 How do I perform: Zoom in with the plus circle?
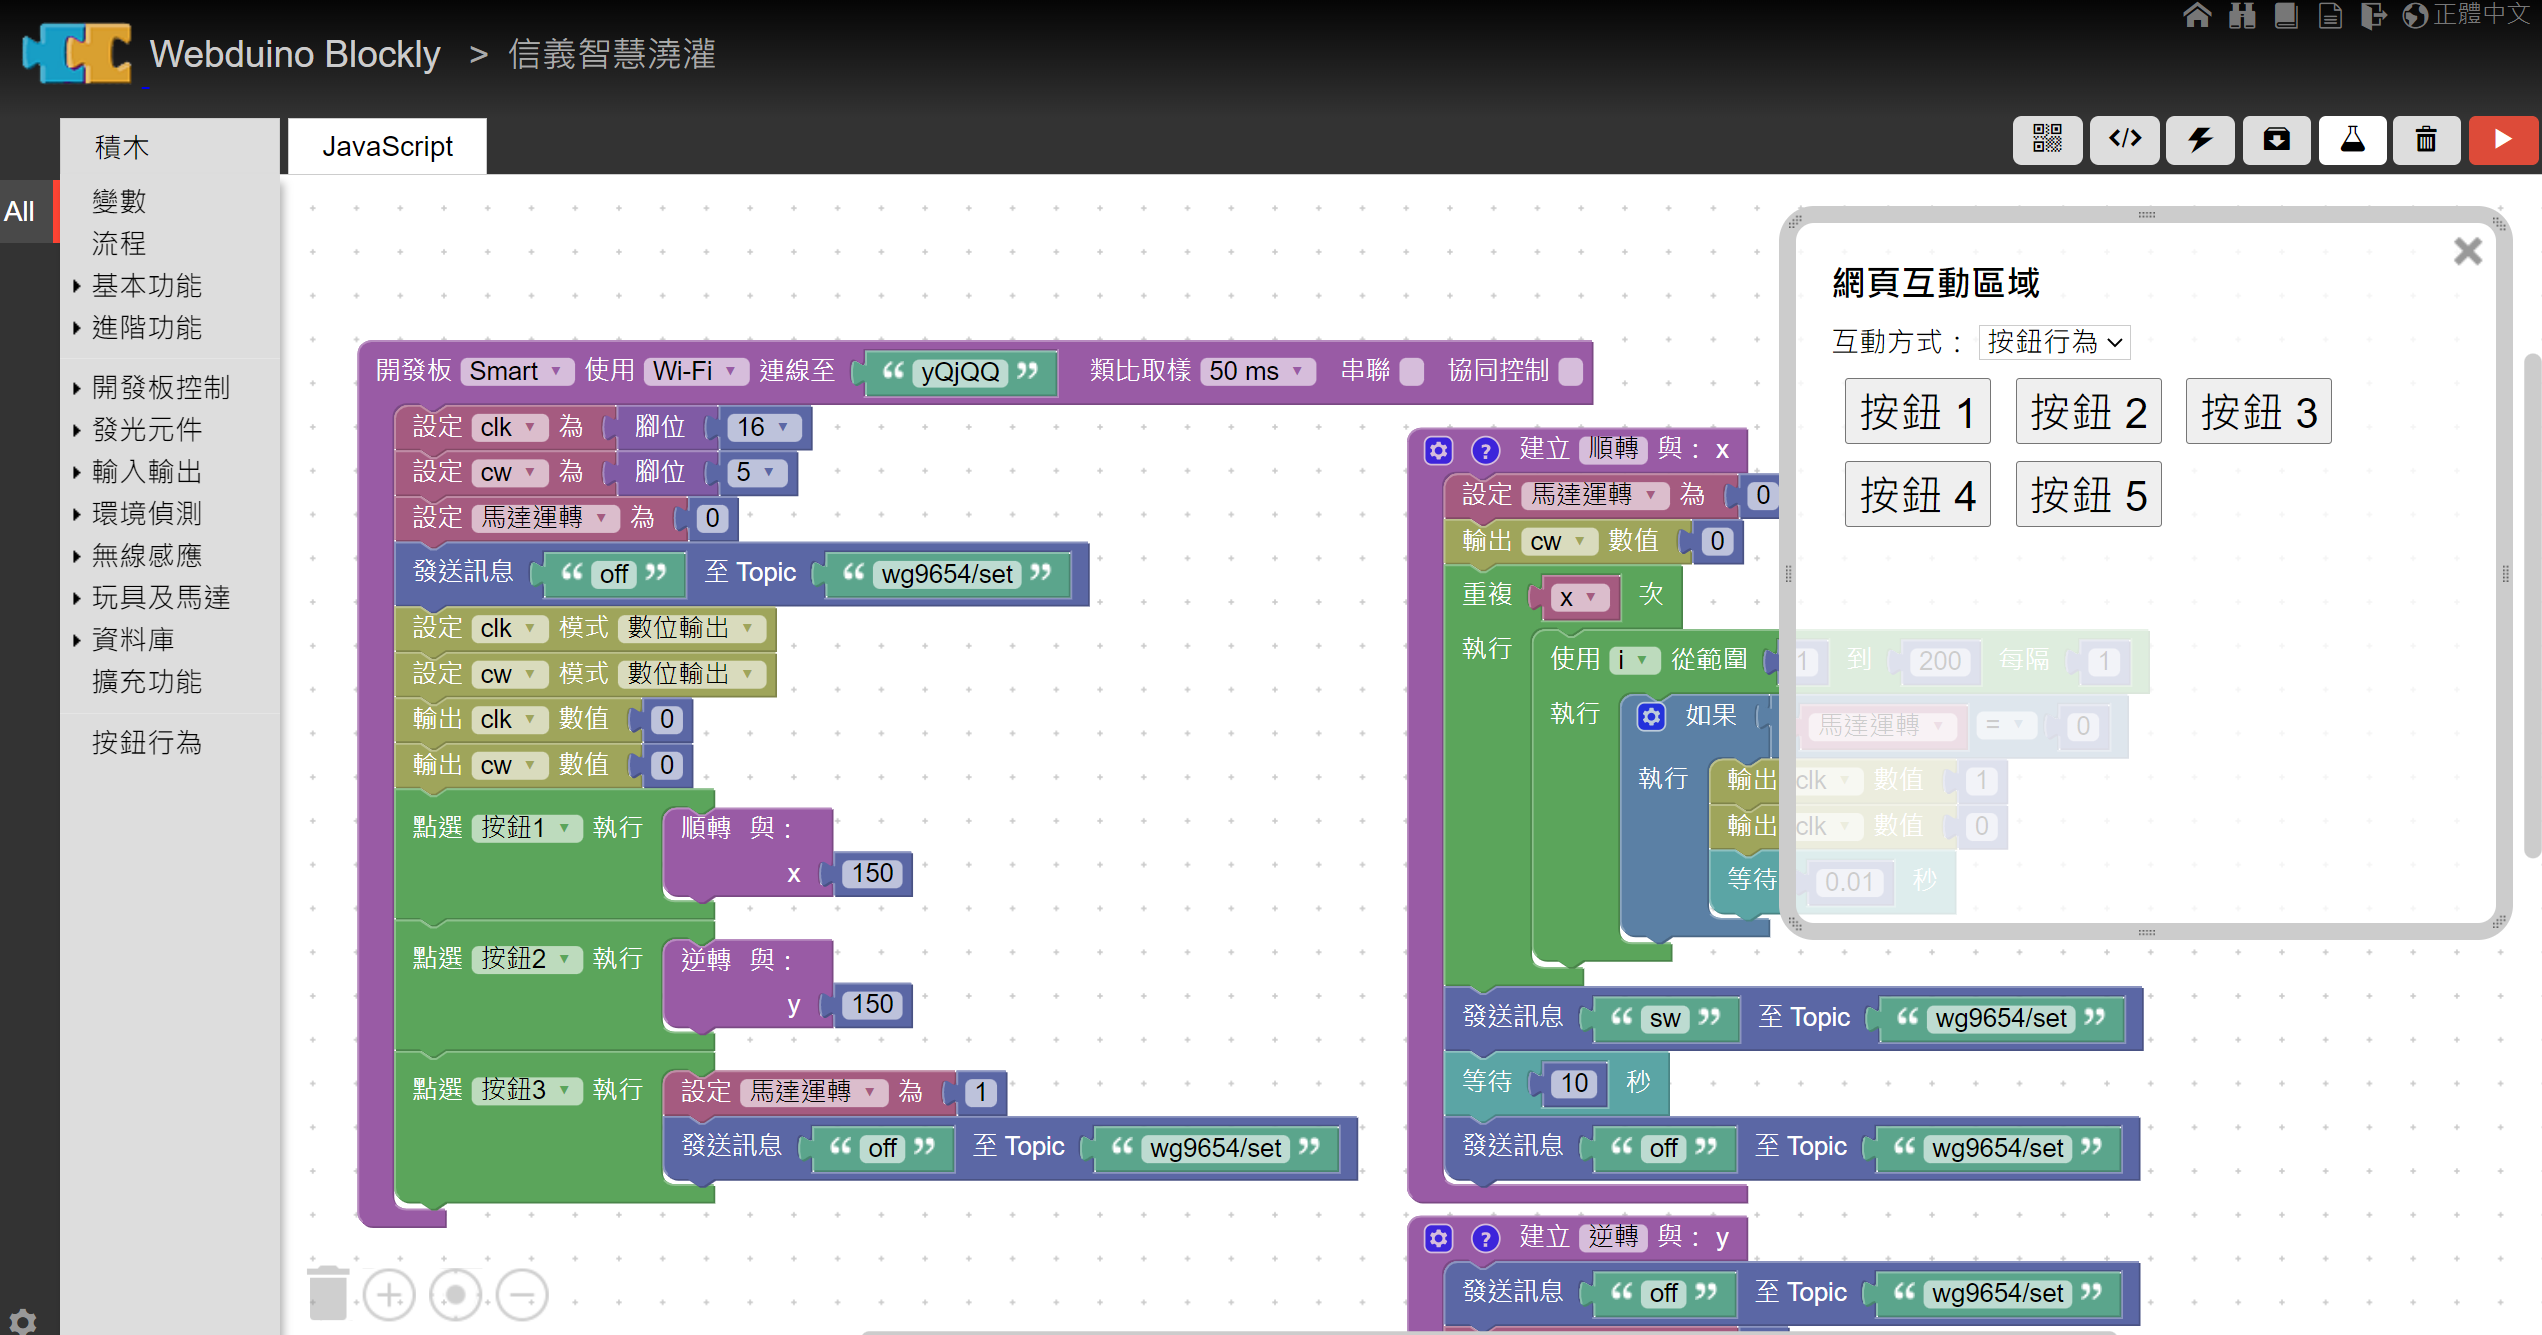point(389,1295)
